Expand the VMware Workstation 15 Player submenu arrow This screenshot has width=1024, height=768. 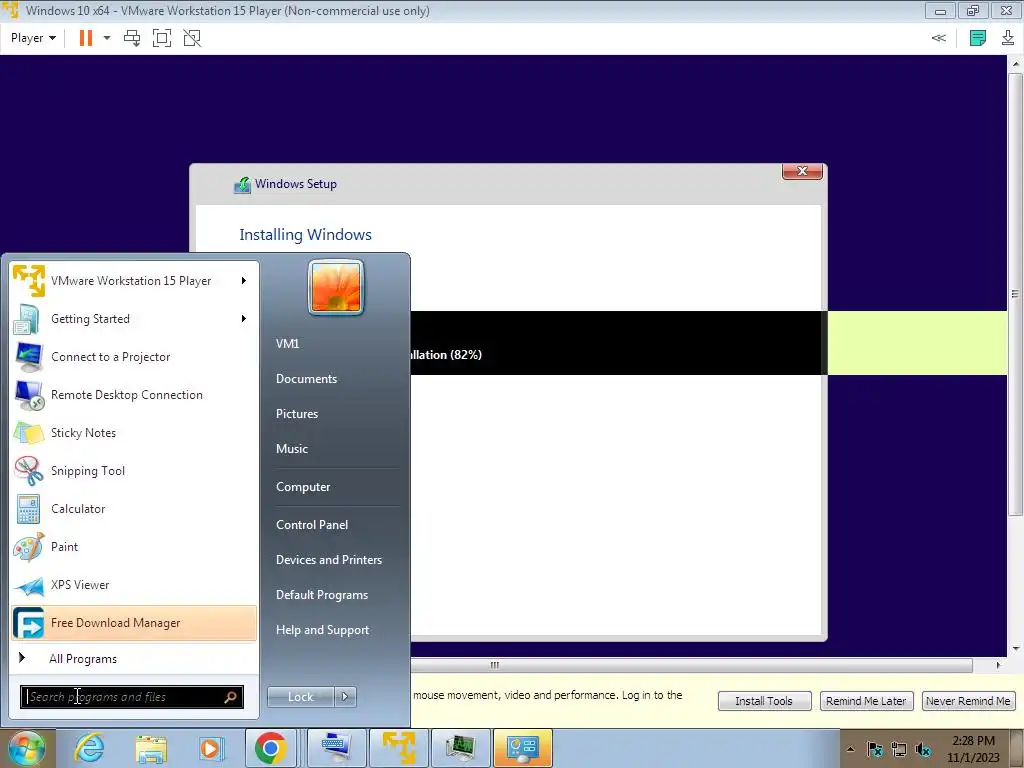point(244,281)
